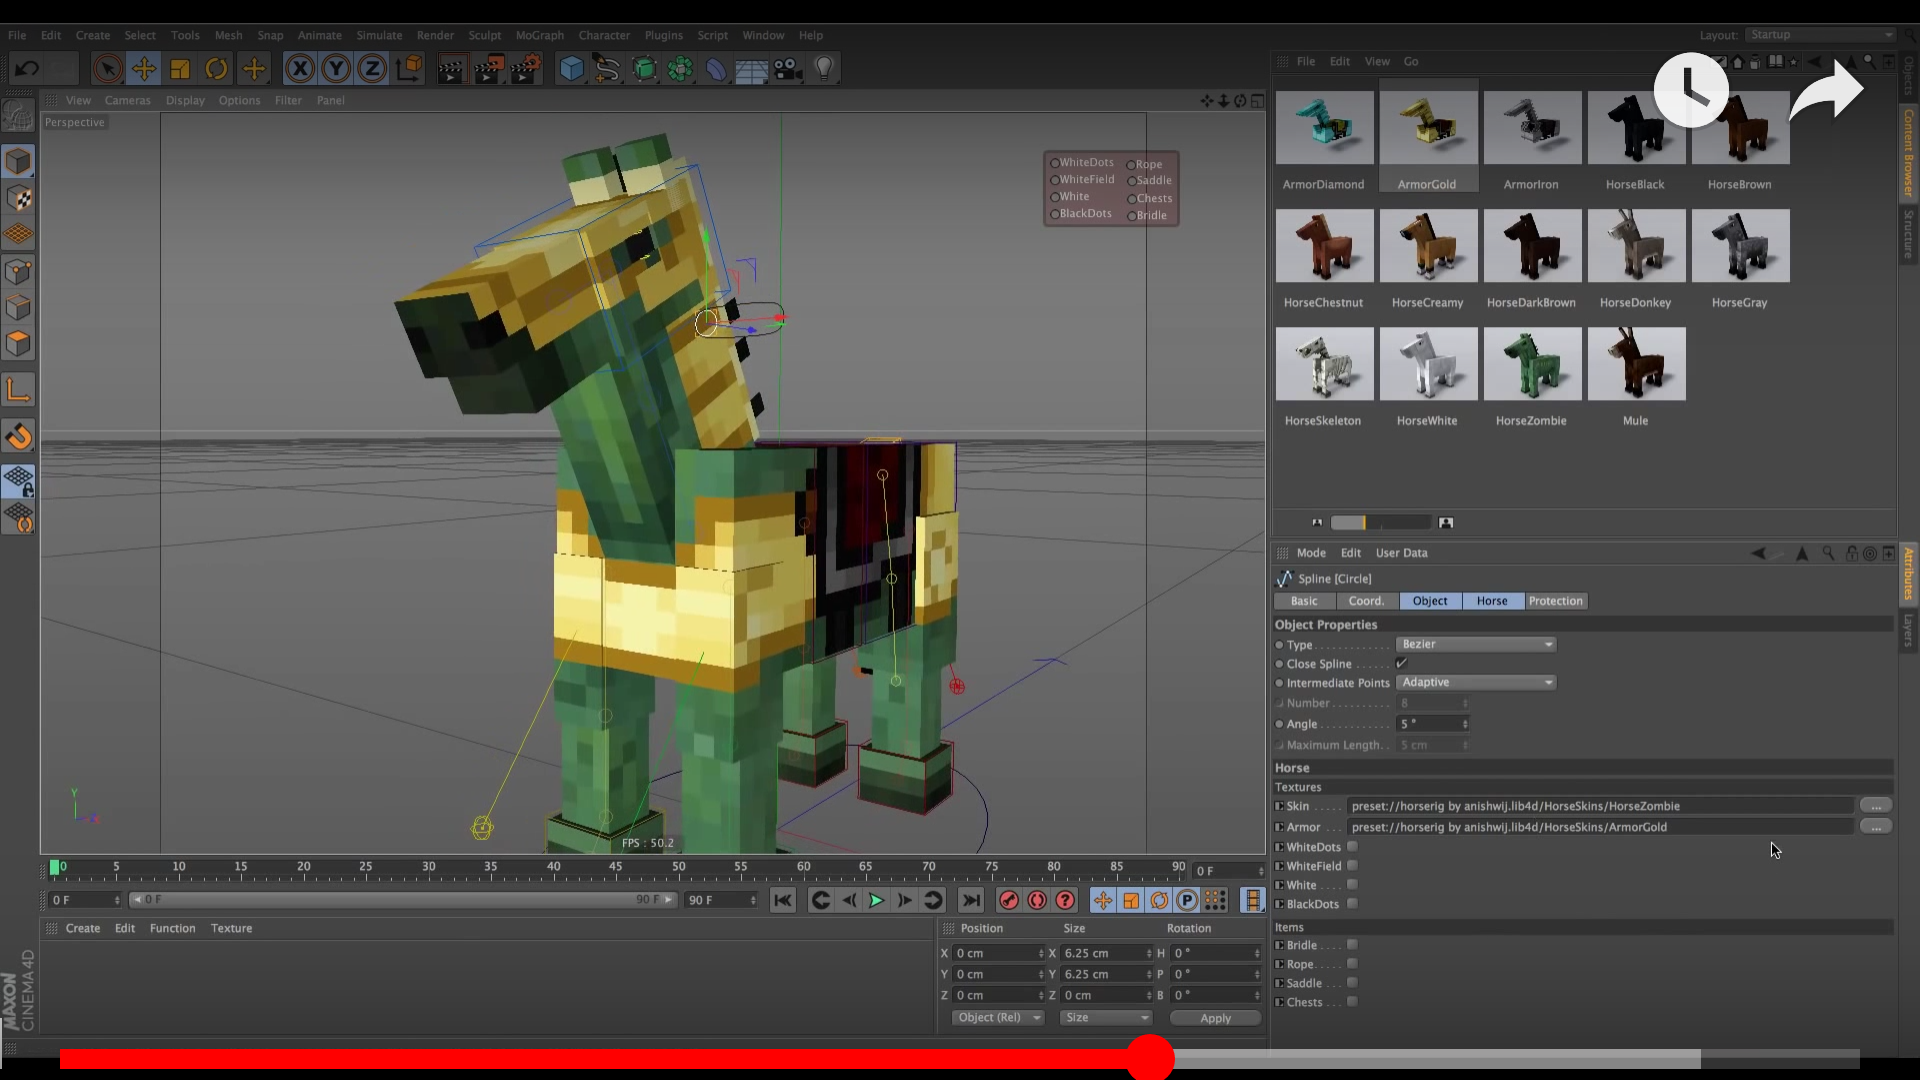Enable the BlackDots checkbox
This screenshot has width=1920, height=1080.
click(1352, 904)
